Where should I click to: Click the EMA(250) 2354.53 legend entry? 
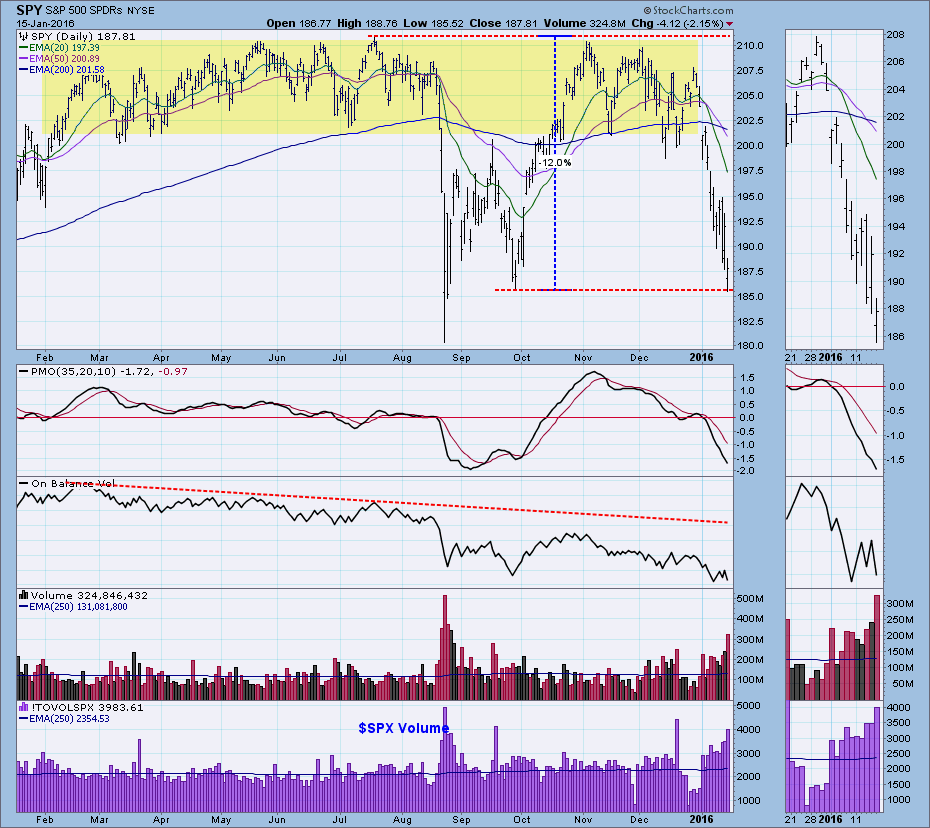point(65,718)
